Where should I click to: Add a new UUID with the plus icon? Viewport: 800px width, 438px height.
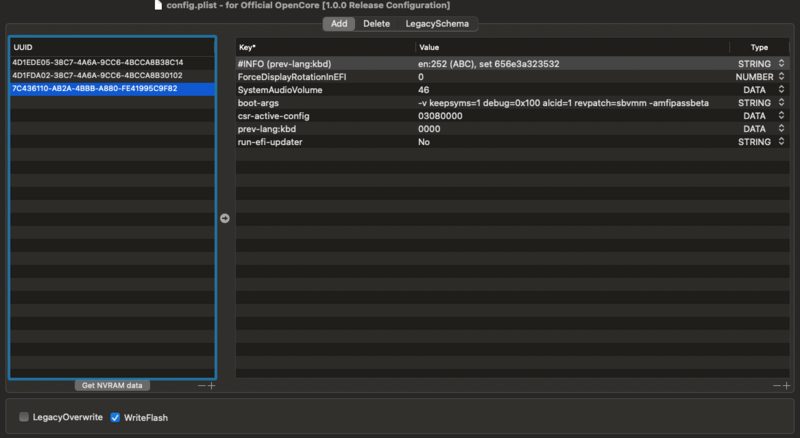[211, 385]
